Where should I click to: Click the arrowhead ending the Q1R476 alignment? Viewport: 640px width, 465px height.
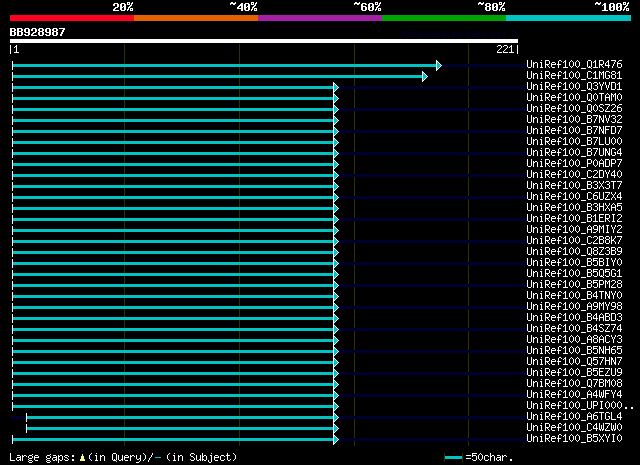click(439, 65)
